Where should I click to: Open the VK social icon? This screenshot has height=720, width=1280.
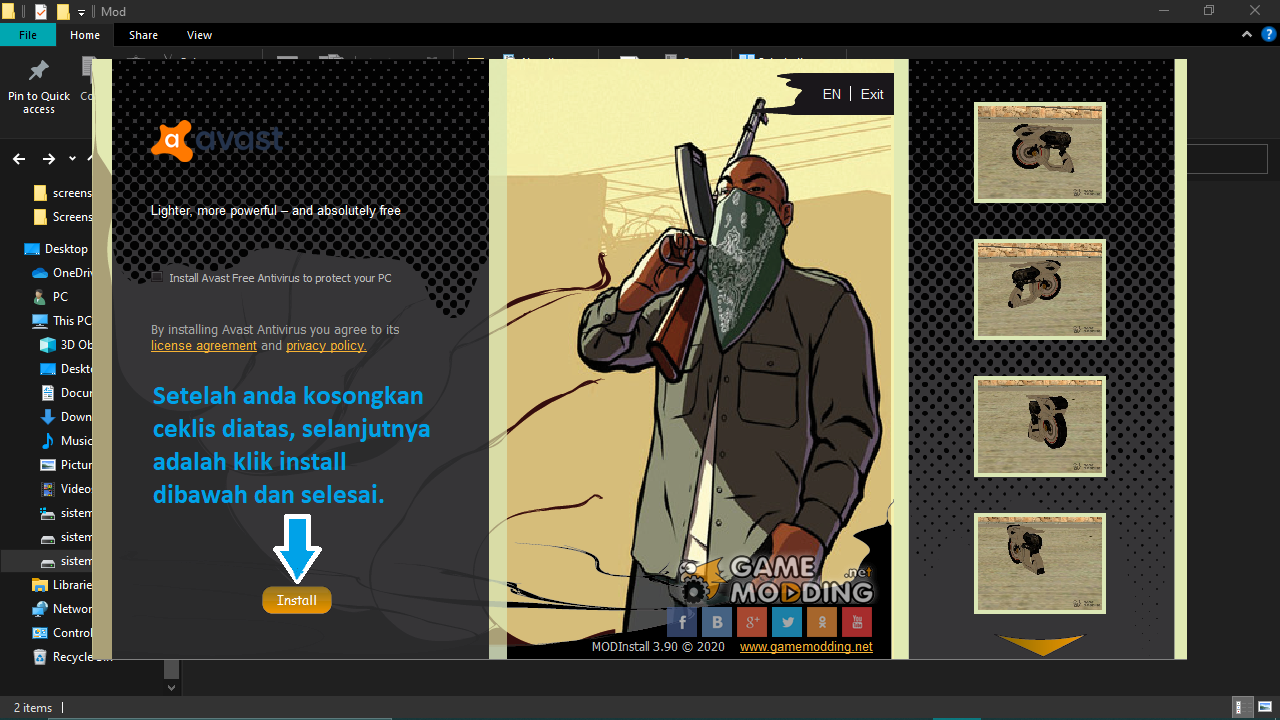[x=717, y=622]
